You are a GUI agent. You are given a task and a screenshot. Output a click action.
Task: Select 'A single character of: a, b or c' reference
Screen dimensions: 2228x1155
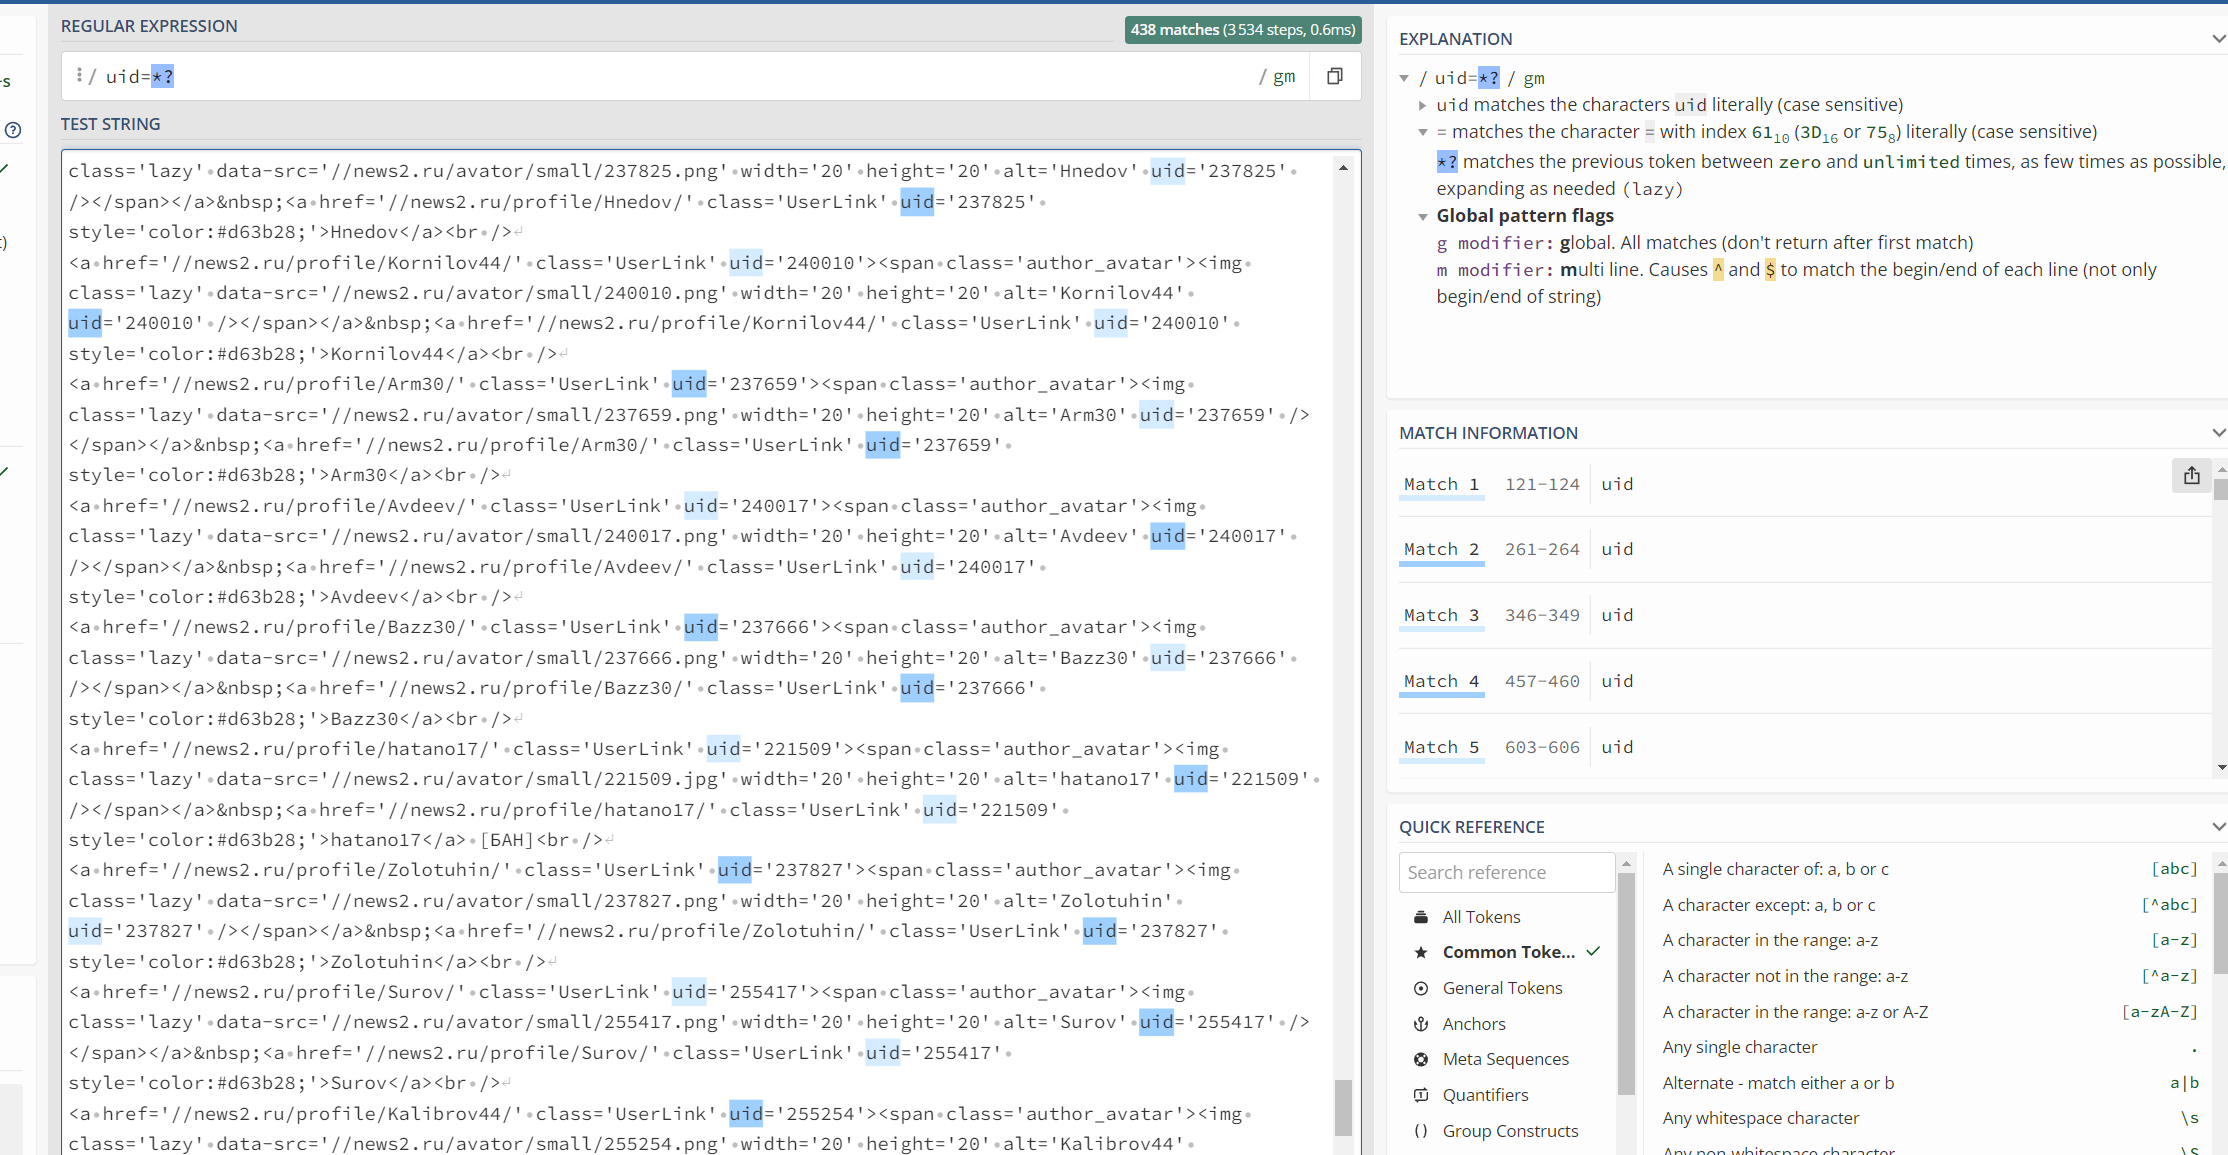(1929, 869)
